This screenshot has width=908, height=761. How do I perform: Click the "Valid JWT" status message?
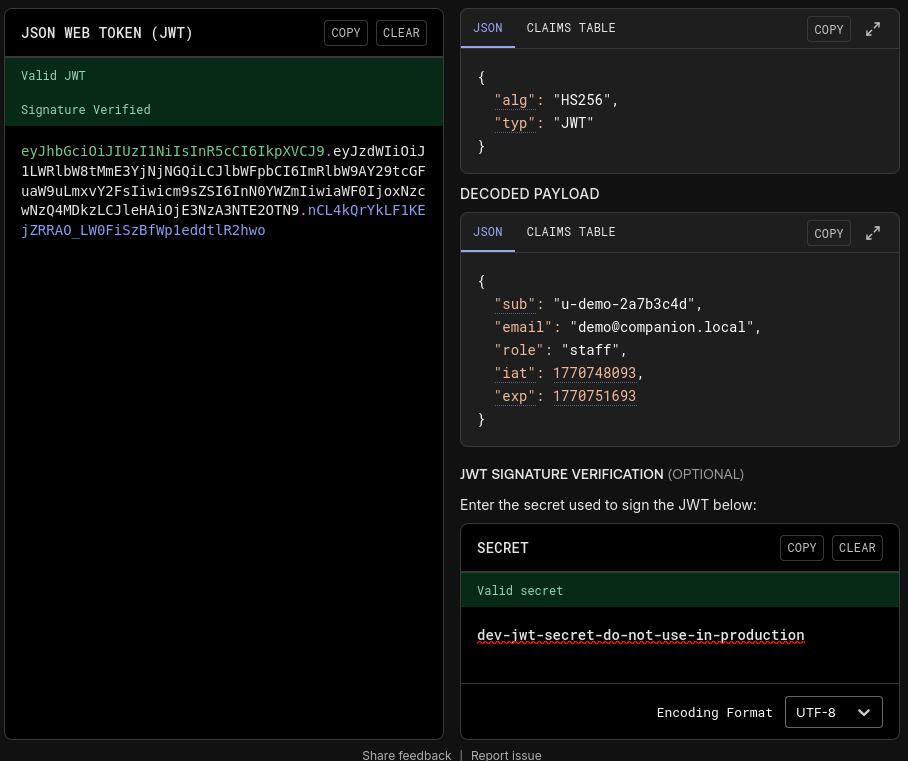(53, 75)
